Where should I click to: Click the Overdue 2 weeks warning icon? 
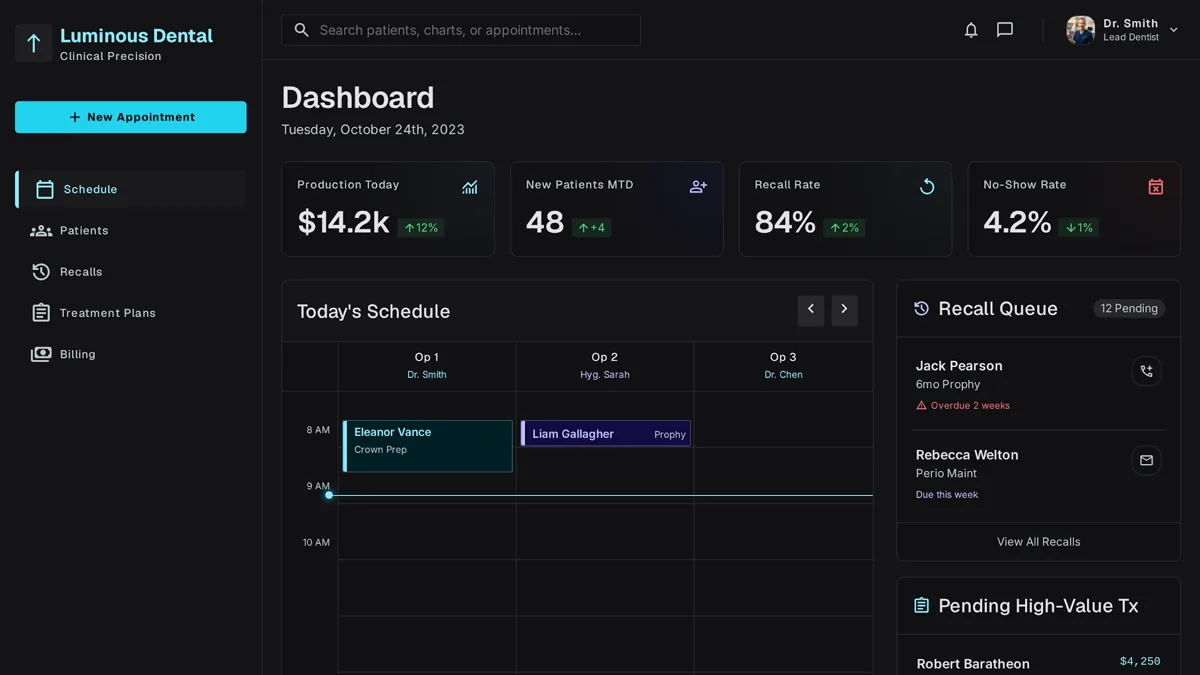coord(922,406)
